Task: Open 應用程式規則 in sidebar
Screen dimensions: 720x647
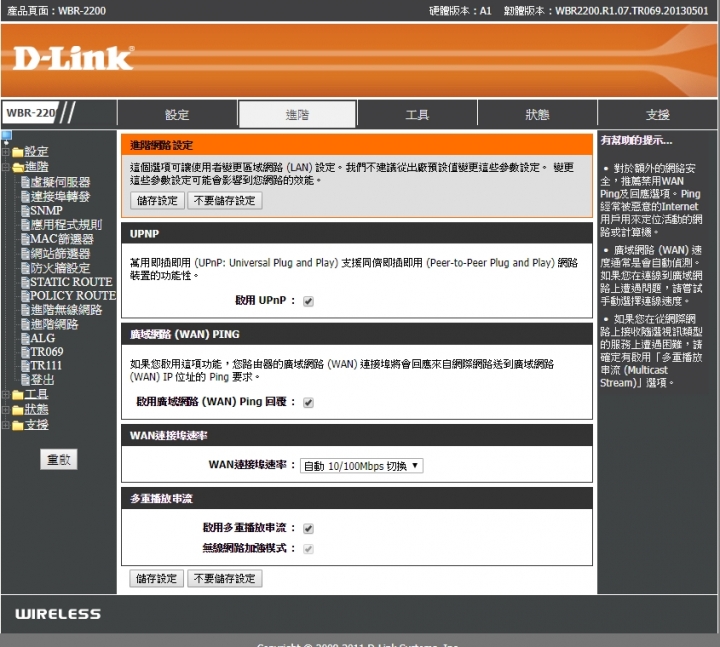Action: coord(66,225)
